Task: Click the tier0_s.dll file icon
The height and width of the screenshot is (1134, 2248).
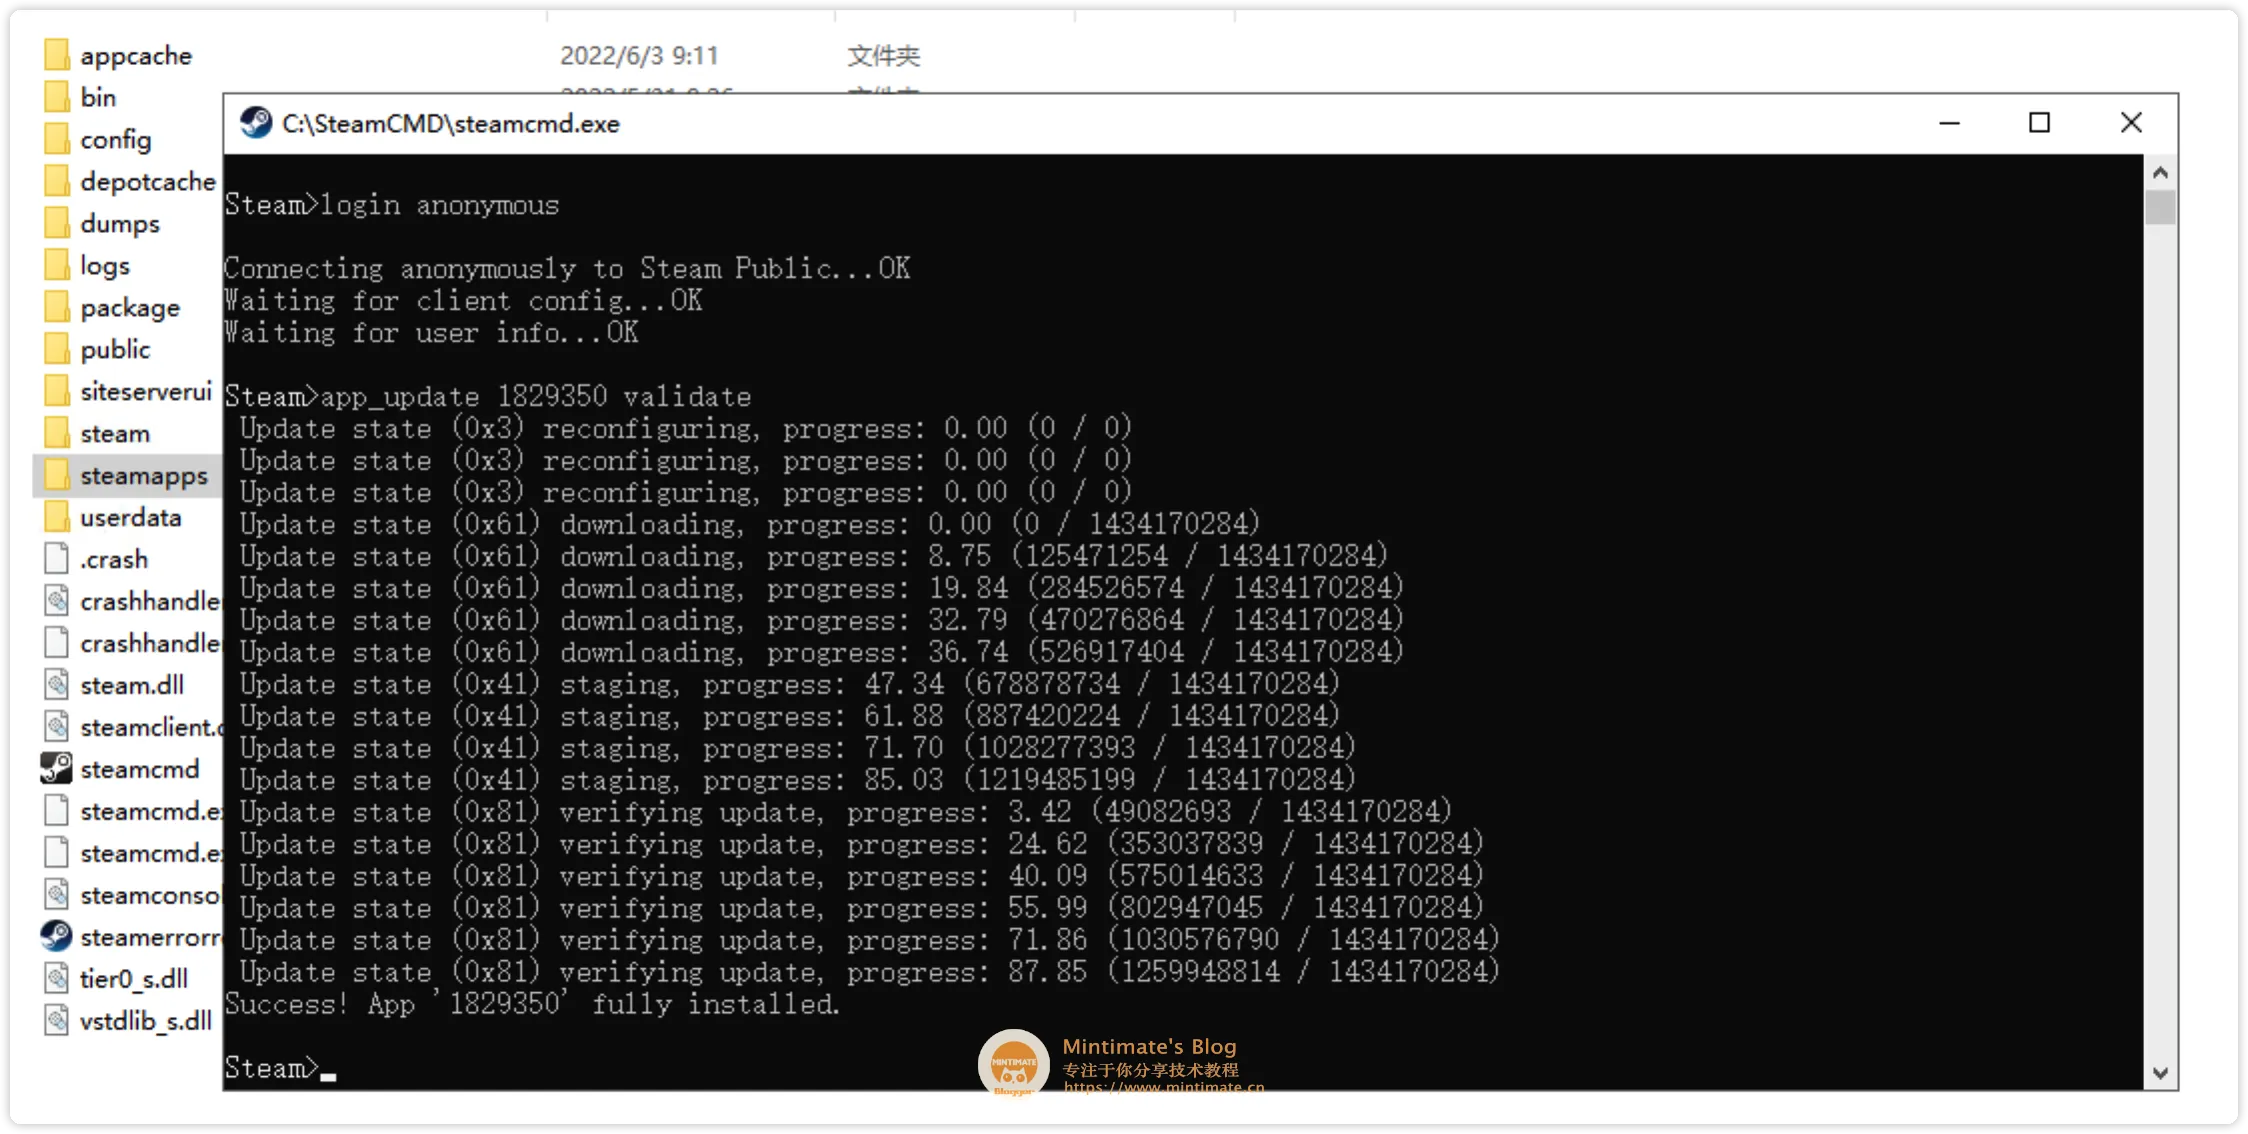Action: [x=57, y=979]
